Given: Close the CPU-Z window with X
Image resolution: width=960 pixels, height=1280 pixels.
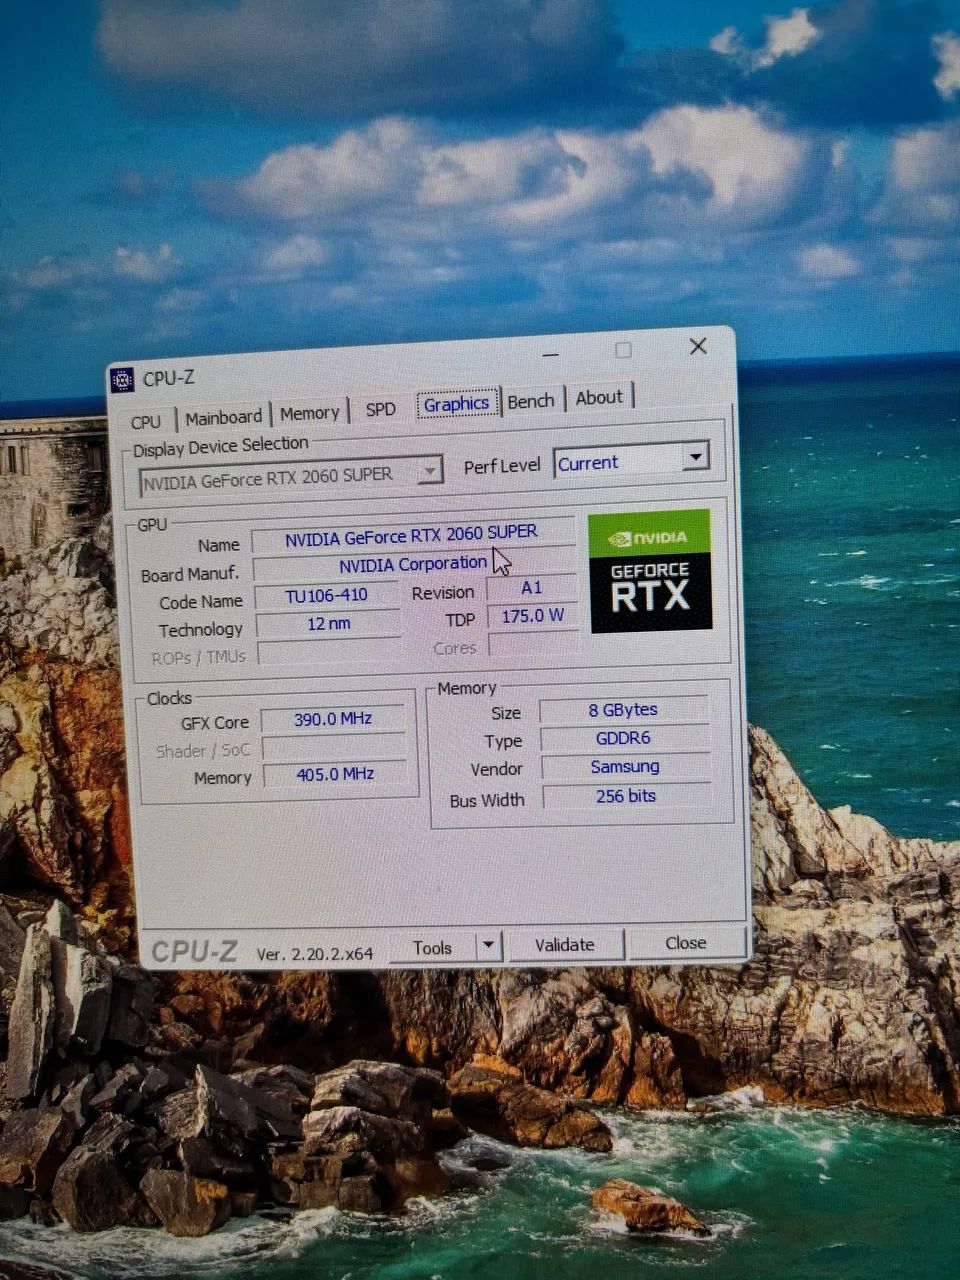Looking at the screenshot, I should [698, 346].
